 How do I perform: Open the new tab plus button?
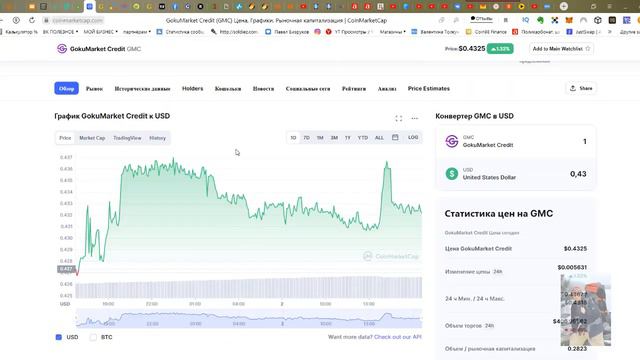(564, 6)
